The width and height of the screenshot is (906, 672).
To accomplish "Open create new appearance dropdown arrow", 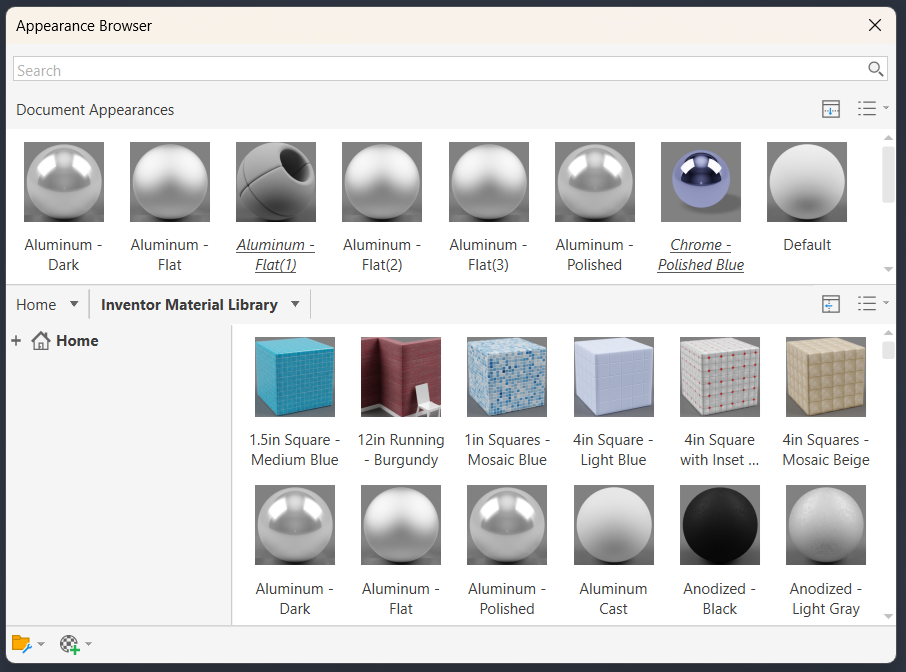I will point(88,644).
